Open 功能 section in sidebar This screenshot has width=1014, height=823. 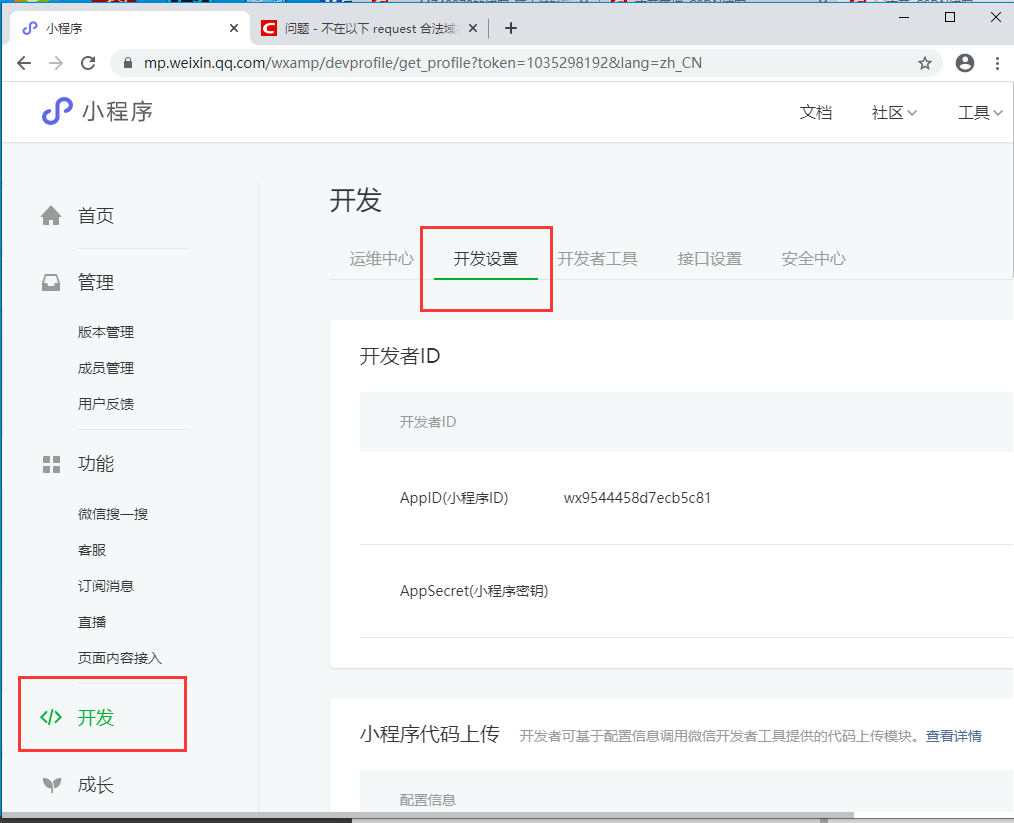coord(96,464)
